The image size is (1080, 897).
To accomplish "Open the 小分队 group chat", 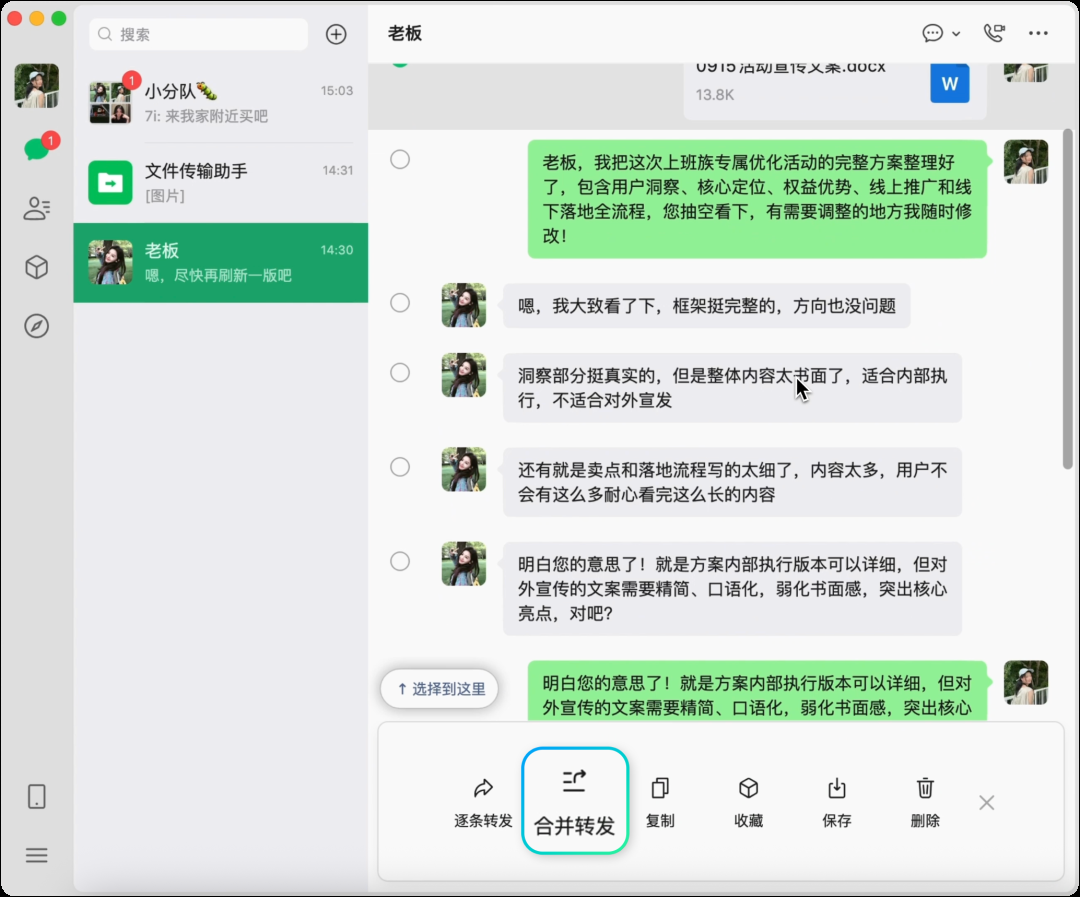I will tap(220, 103).
